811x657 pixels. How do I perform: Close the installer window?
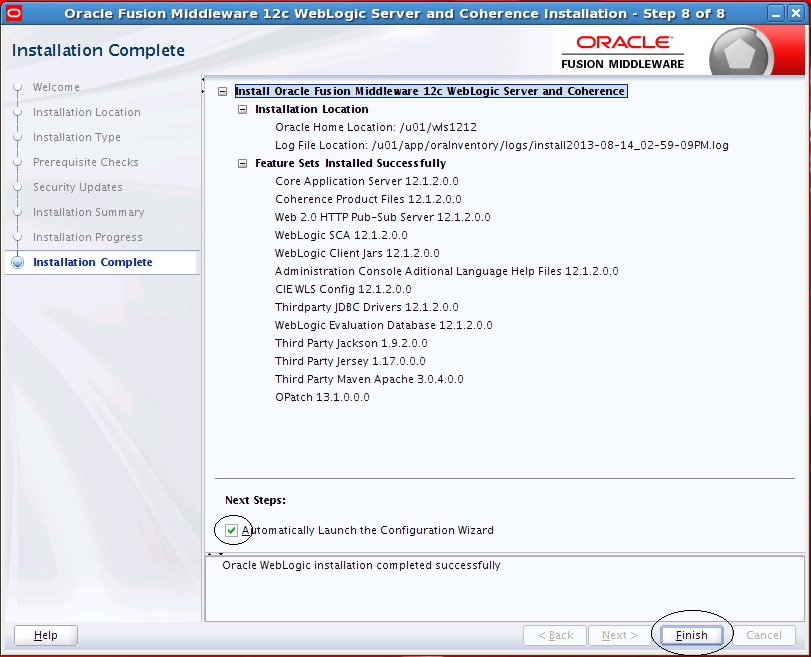tap(795, 13)
